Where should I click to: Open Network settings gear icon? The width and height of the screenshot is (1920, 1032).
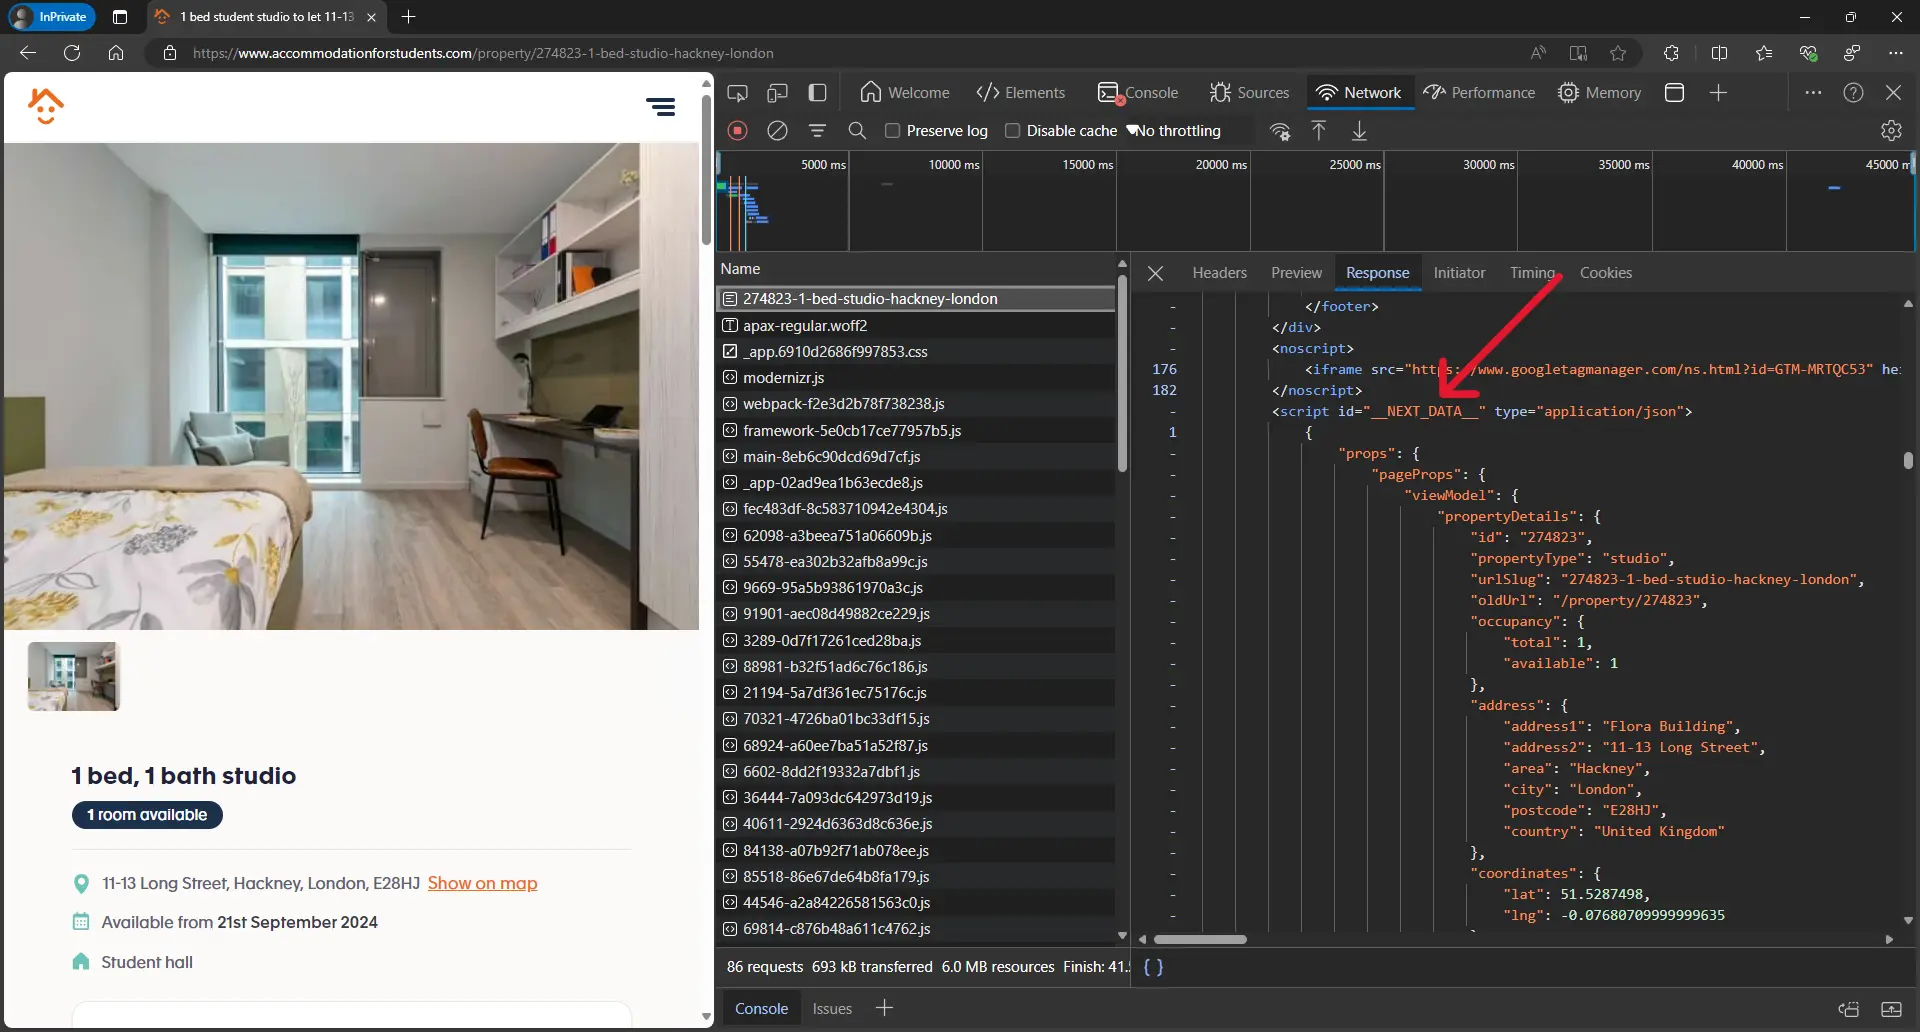tap(1890, 131)
